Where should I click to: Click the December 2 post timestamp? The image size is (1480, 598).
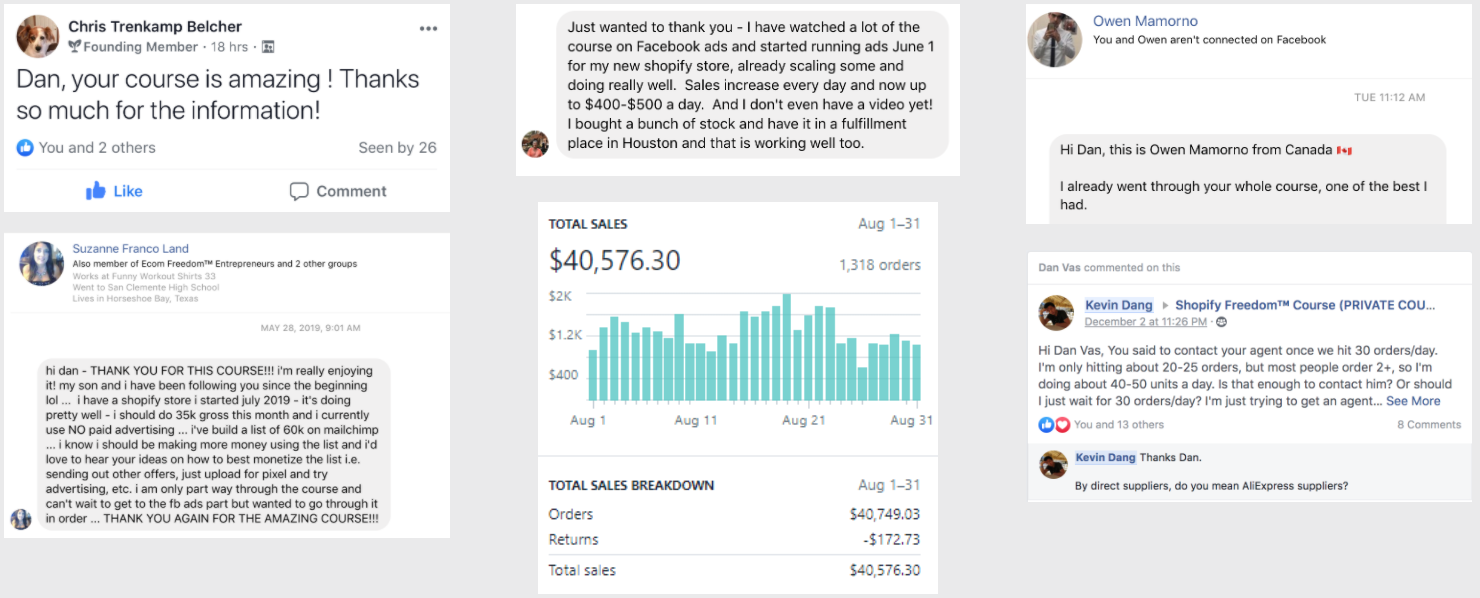coord(1147,322)
